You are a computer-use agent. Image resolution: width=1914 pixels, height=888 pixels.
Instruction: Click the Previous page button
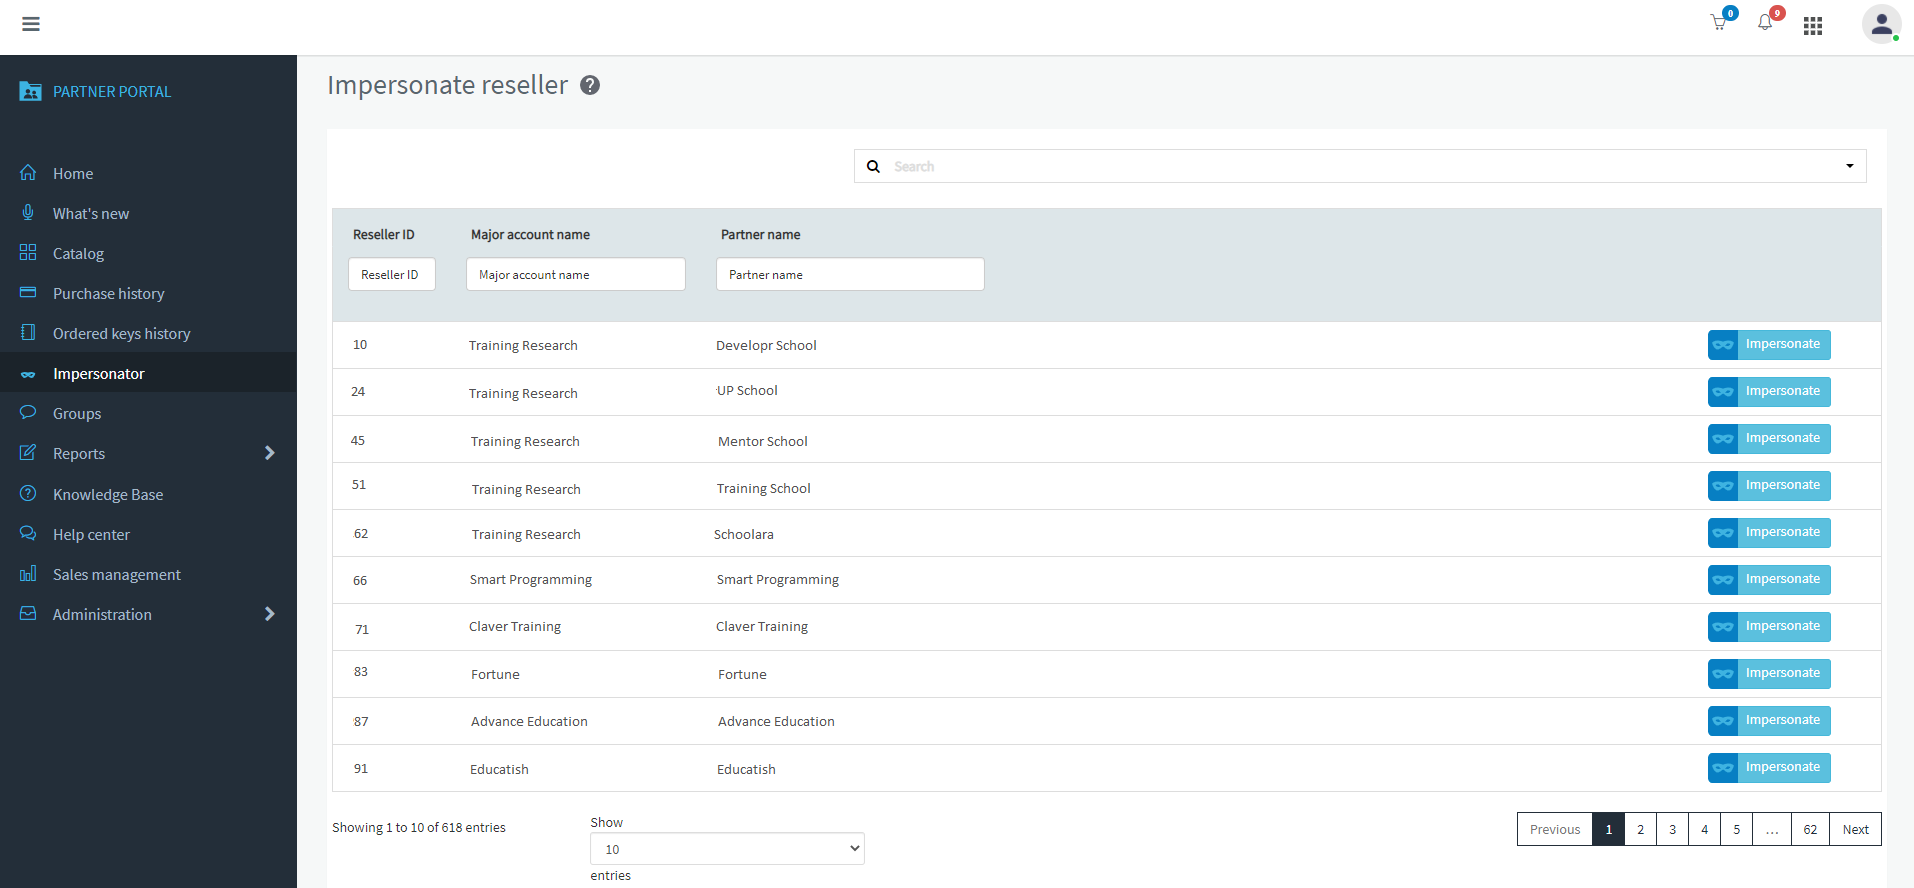click(x=1555, y=829)
